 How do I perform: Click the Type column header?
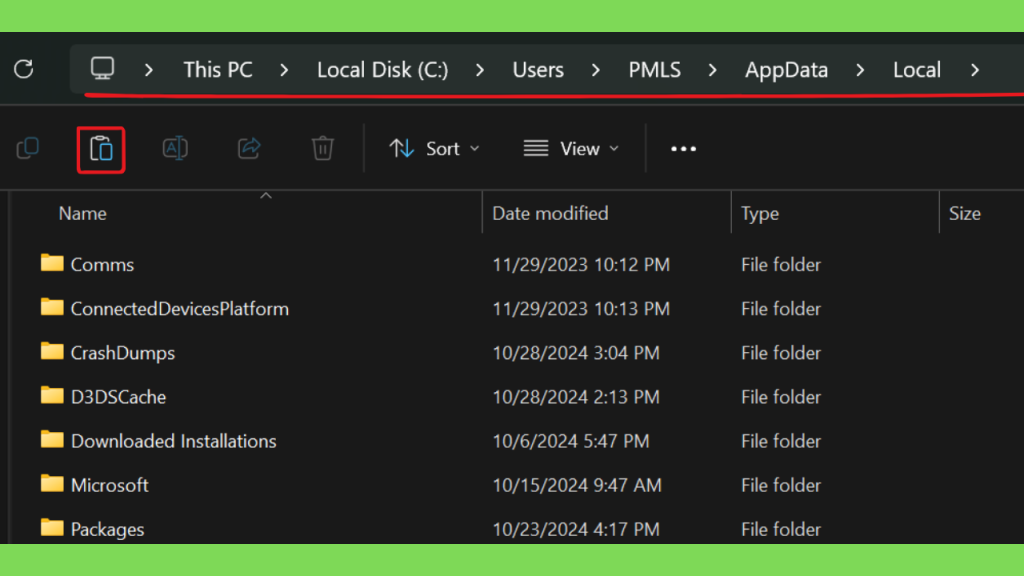point(760,214)
